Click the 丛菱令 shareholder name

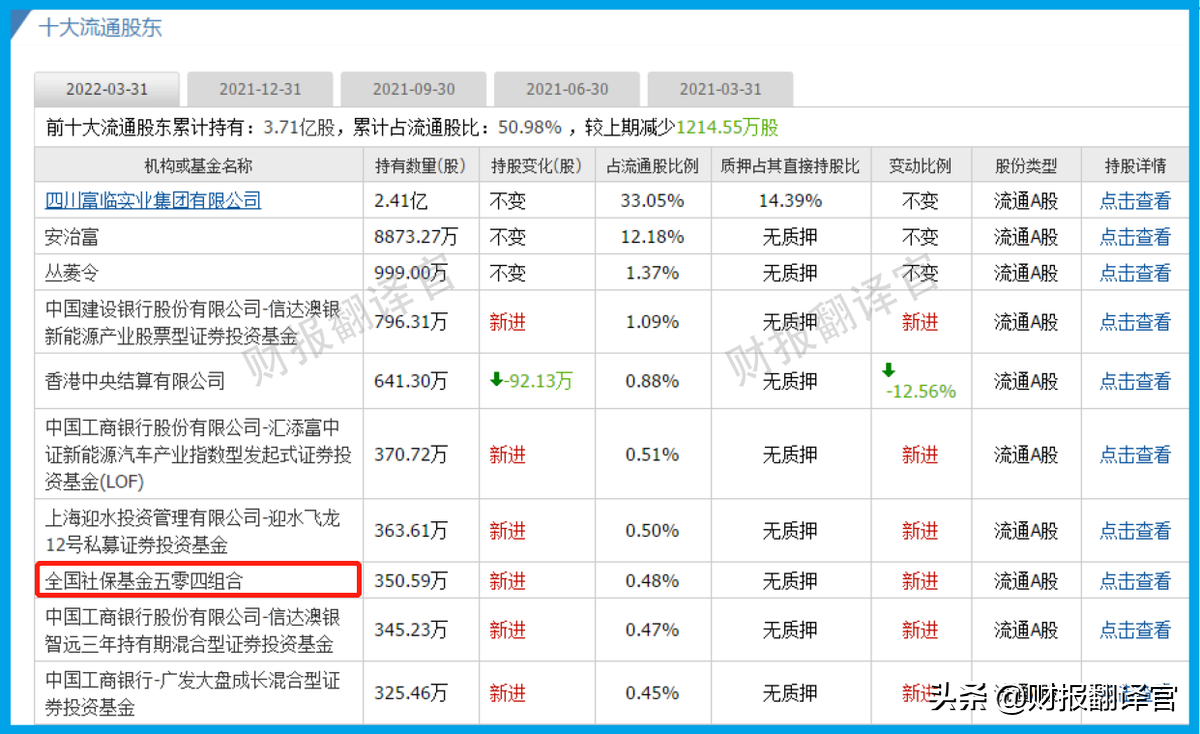(x=72, y=273)
